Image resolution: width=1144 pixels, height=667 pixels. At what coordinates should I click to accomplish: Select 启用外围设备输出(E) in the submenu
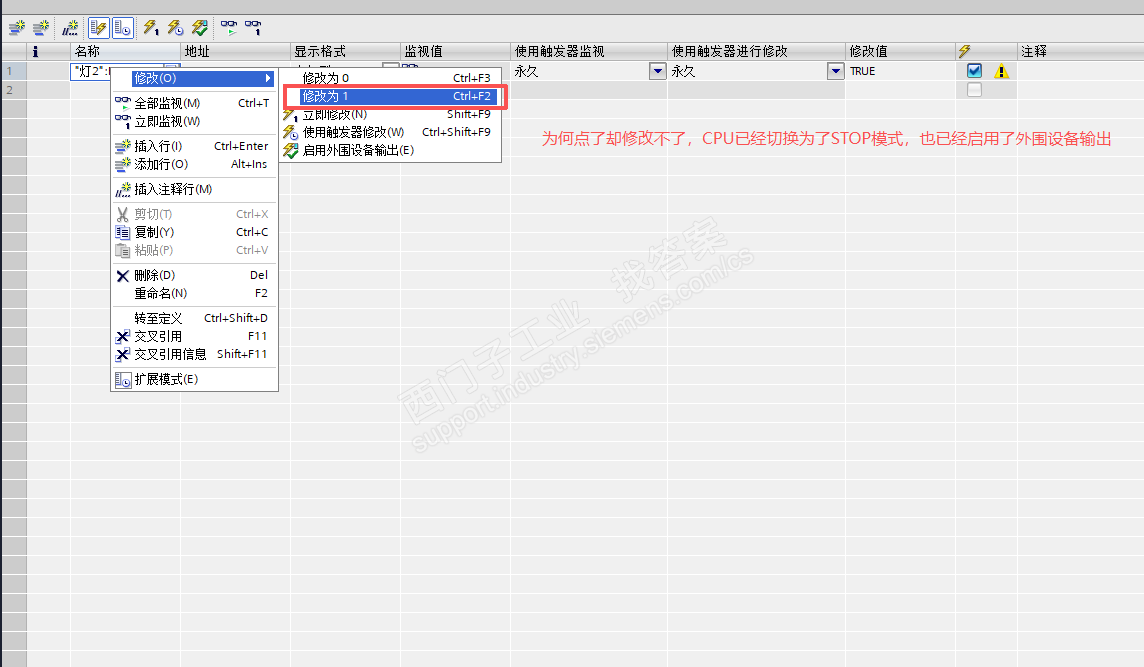(392, 150)
